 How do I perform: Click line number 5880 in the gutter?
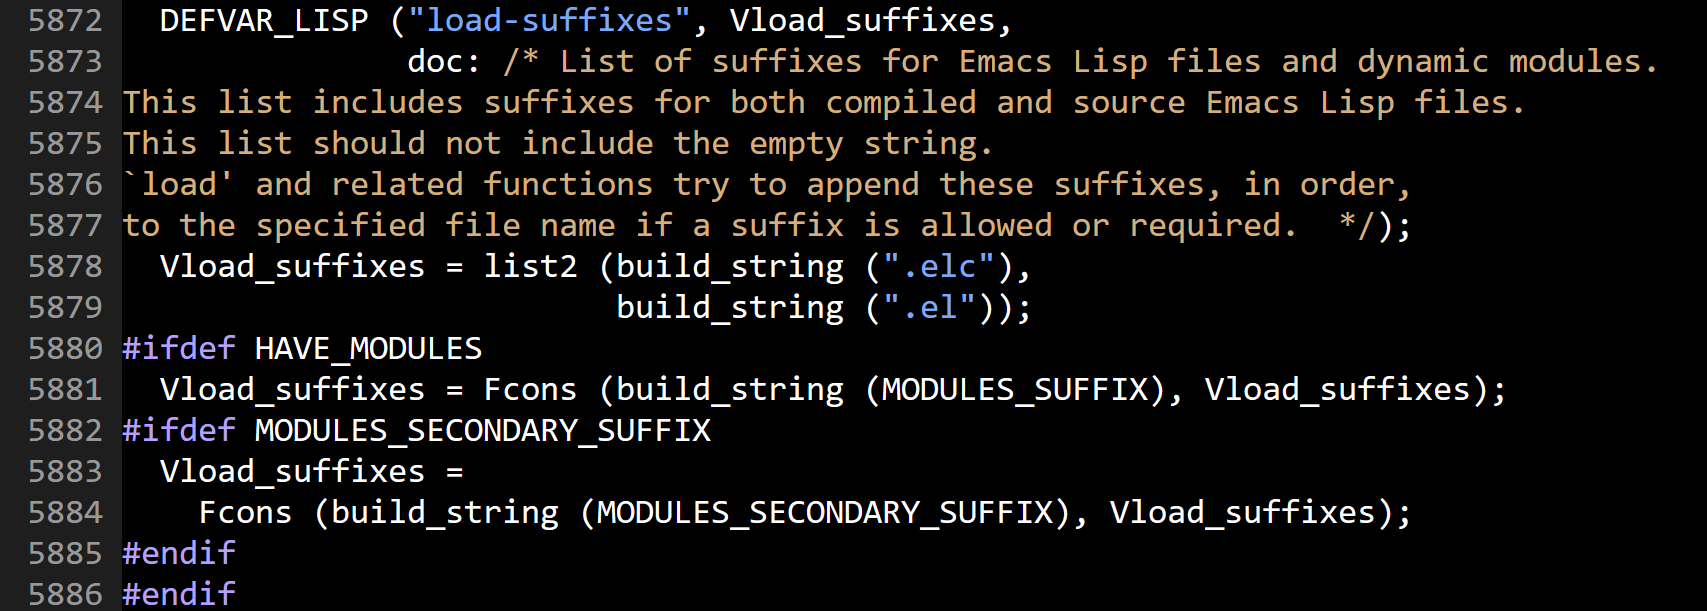(65, 348)
